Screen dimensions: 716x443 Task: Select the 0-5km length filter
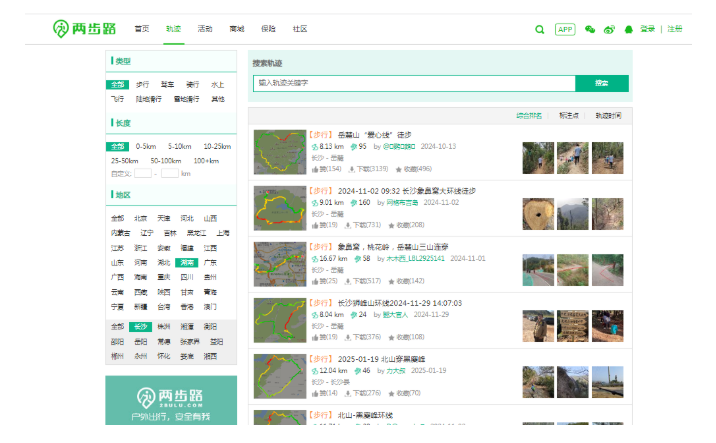coord(146,147)
